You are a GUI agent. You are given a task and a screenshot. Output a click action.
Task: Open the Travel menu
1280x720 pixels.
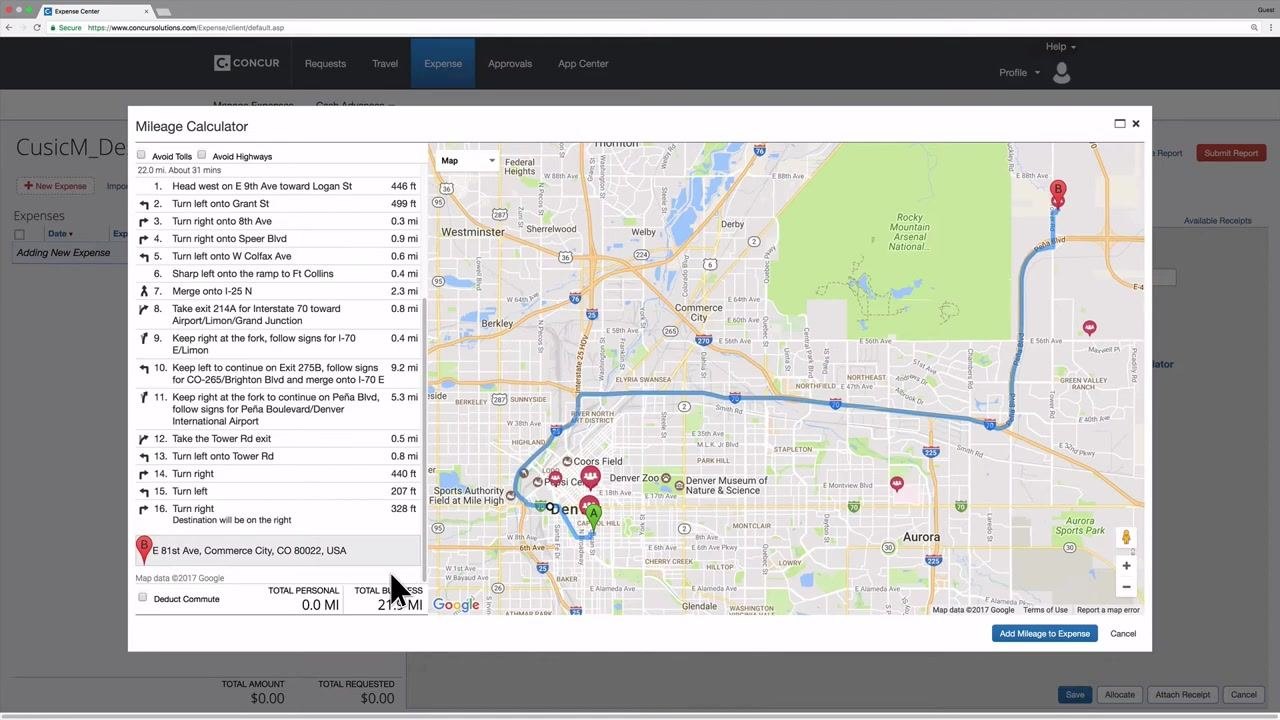(x=385, y=64)
